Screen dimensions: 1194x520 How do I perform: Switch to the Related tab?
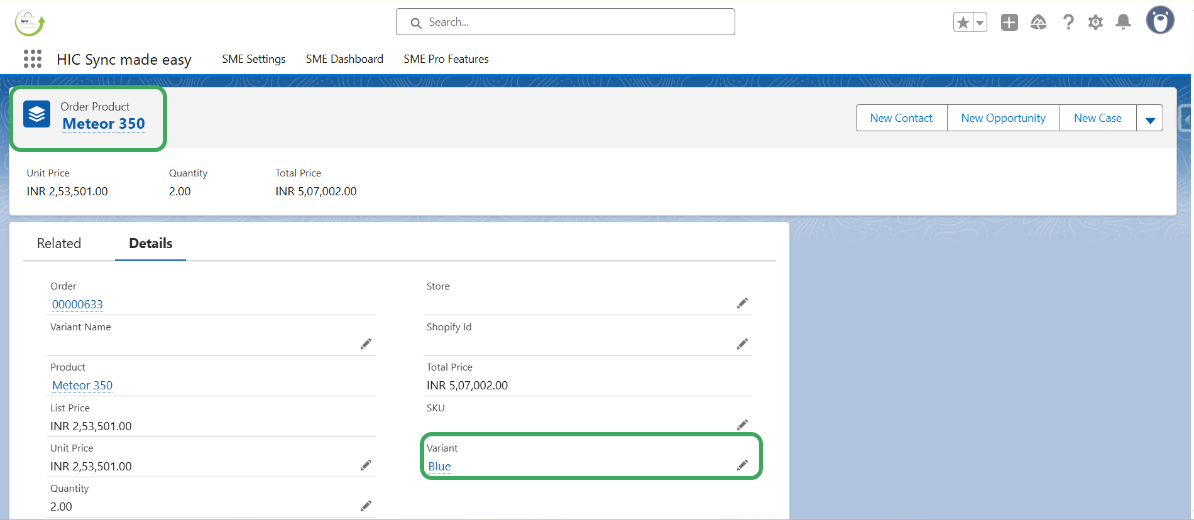click(x=59, y=244)
